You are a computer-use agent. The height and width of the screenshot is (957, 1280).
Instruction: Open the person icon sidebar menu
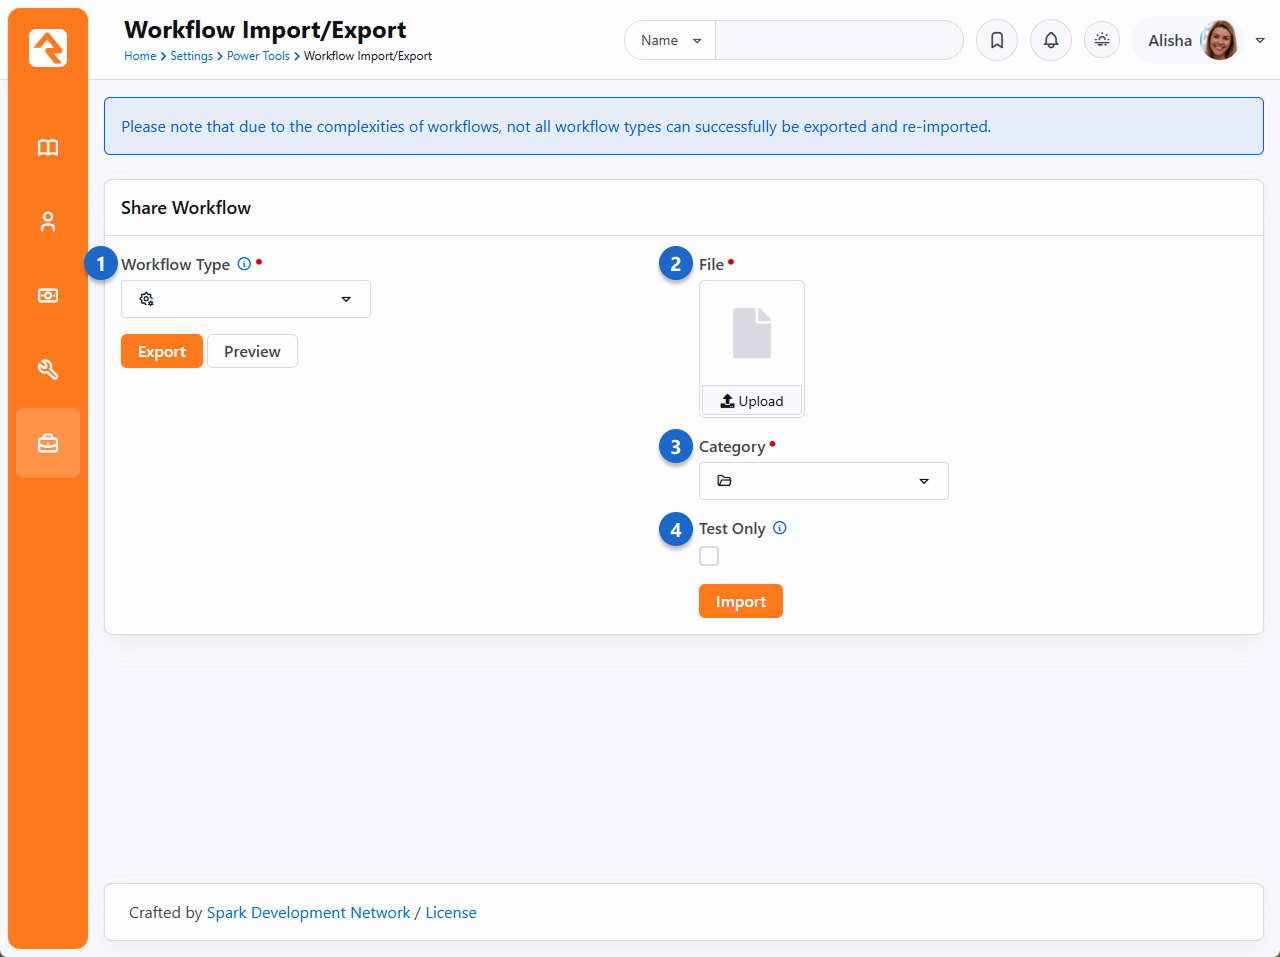(x=48, y=222)
